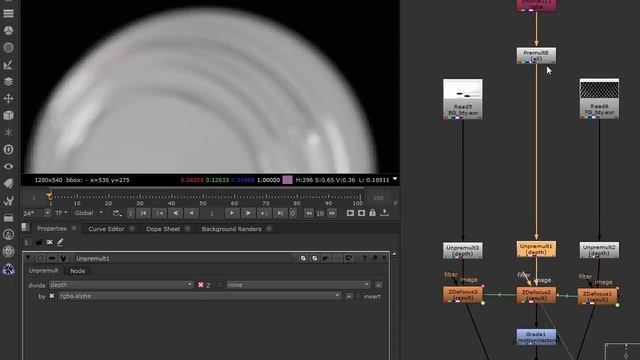Click the capture/export icon in playback bar
640x360 pixels.
tap(384, 213)
